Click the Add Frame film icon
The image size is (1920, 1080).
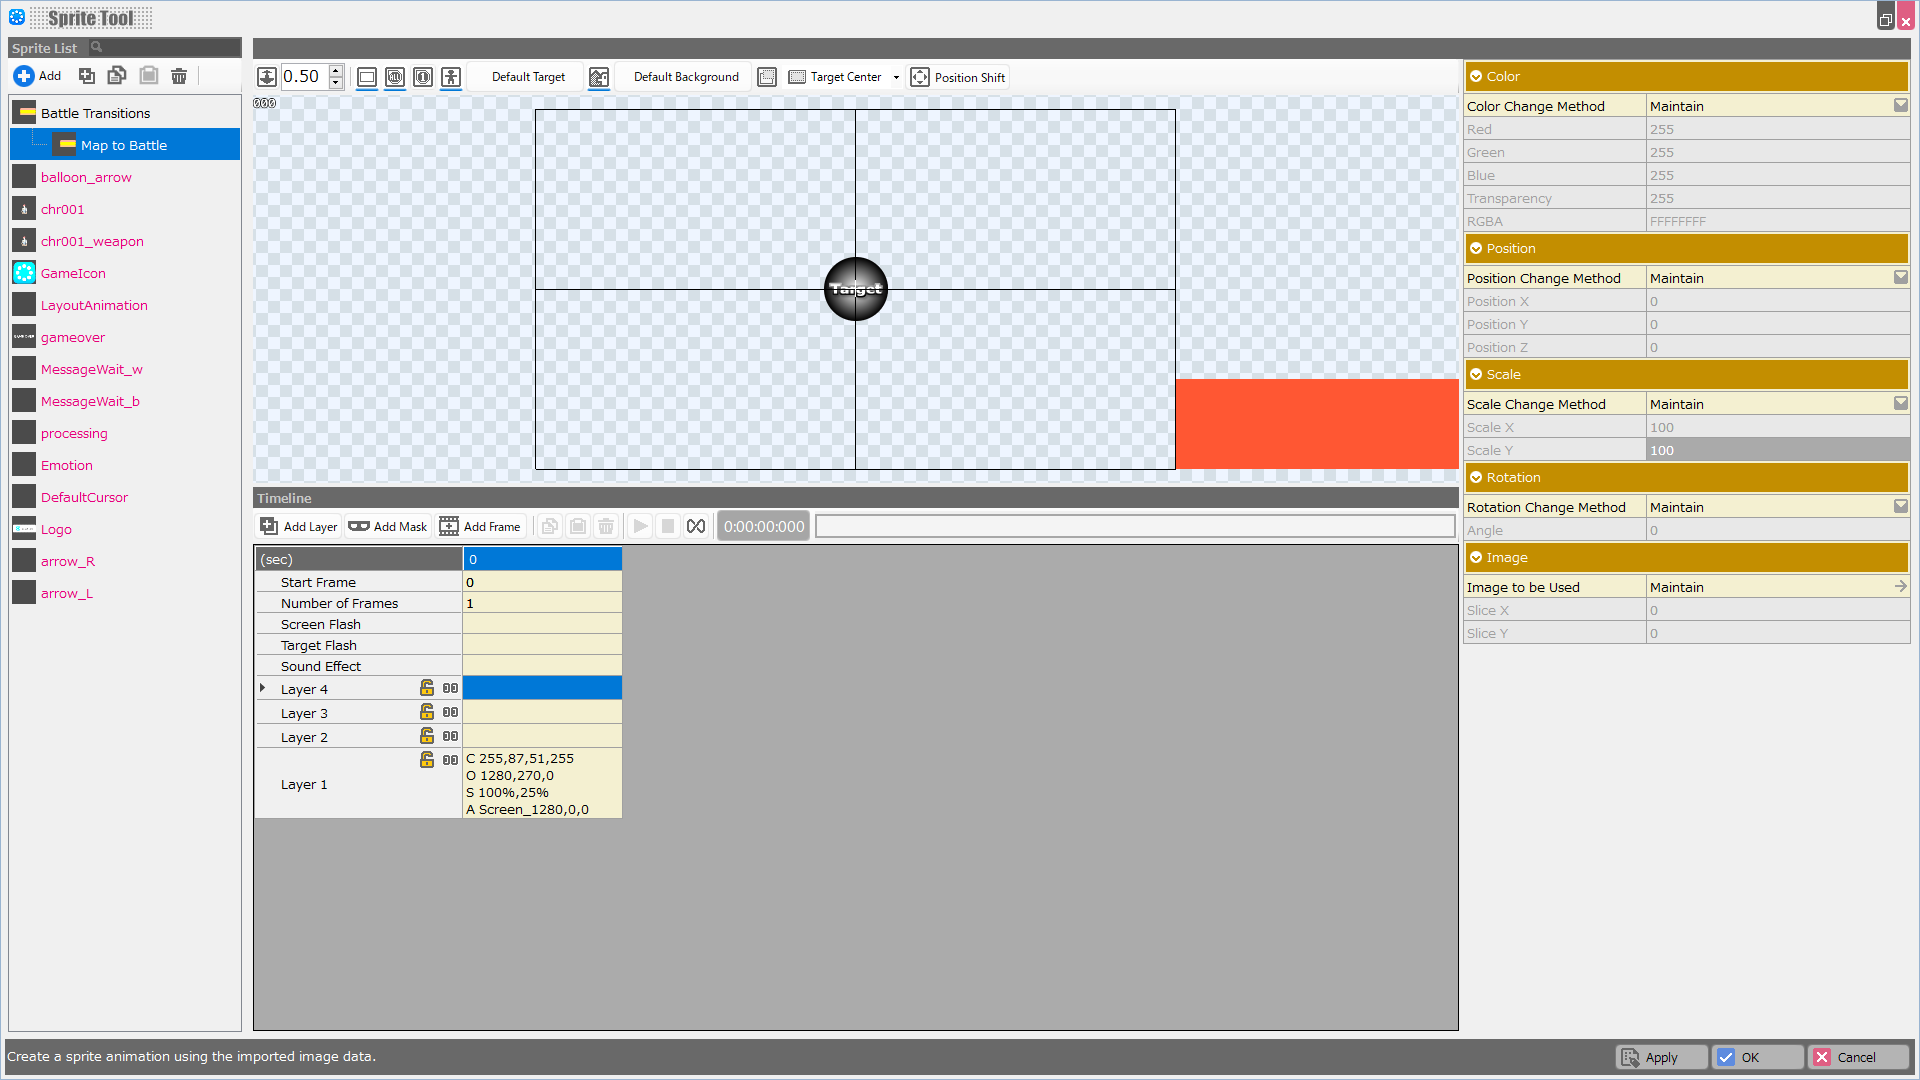coord(449,526)
